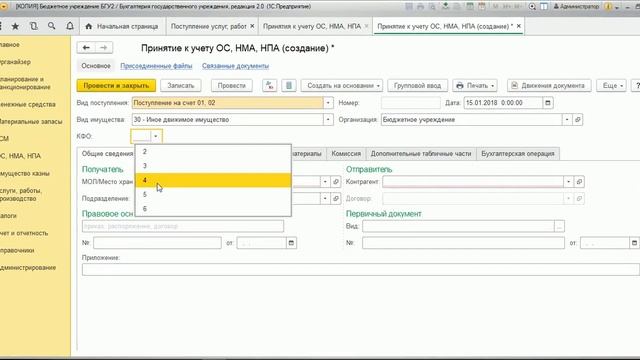
Task: Click the Номер input field
Action: (x=411, y=103)
